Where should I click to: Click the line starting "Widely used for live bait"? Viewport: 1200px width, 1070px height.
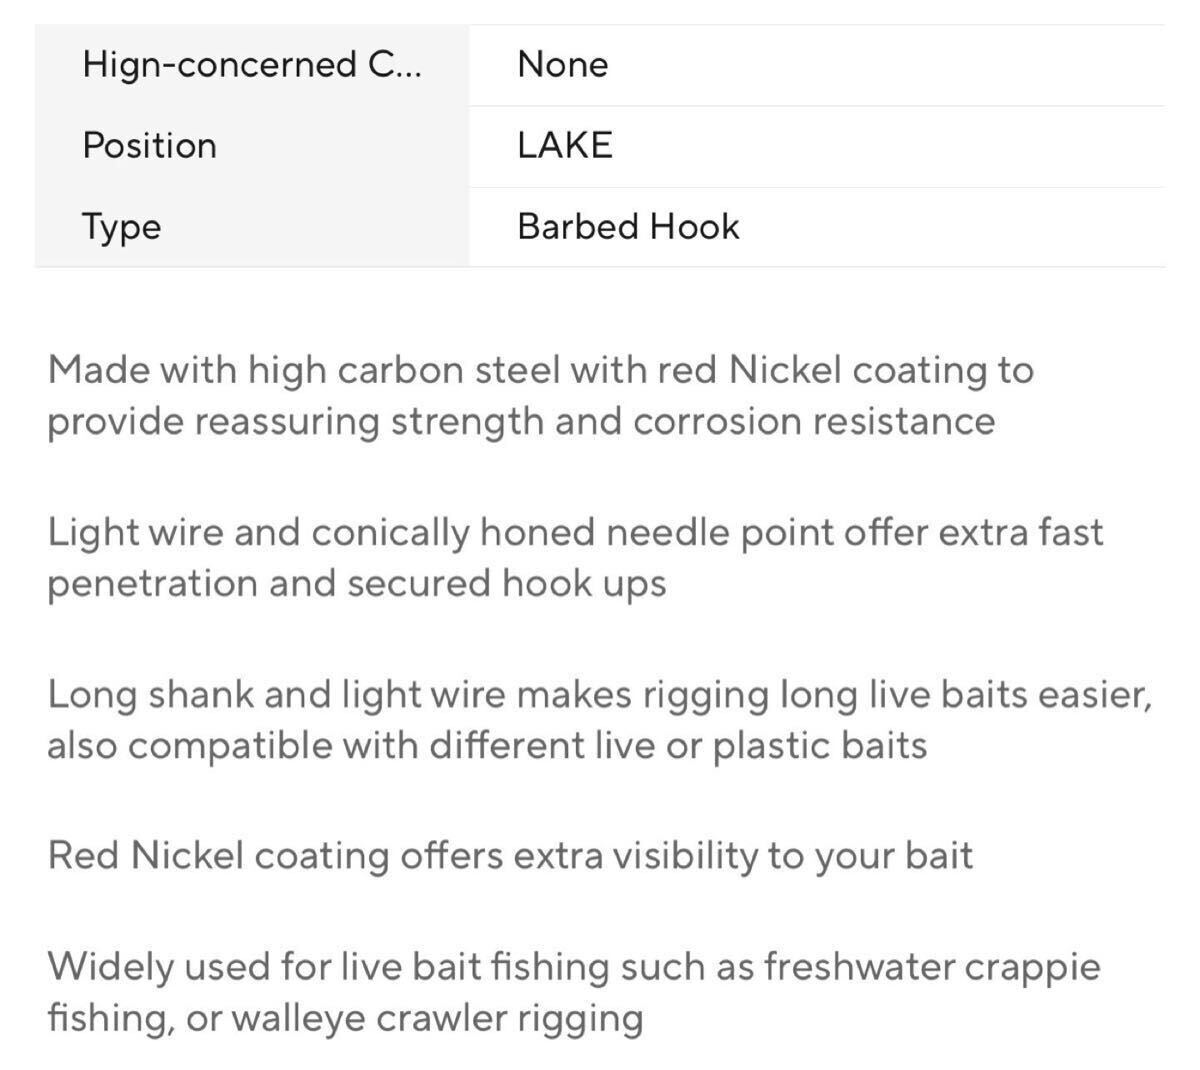pyautogui.click(x=573, y=967)
